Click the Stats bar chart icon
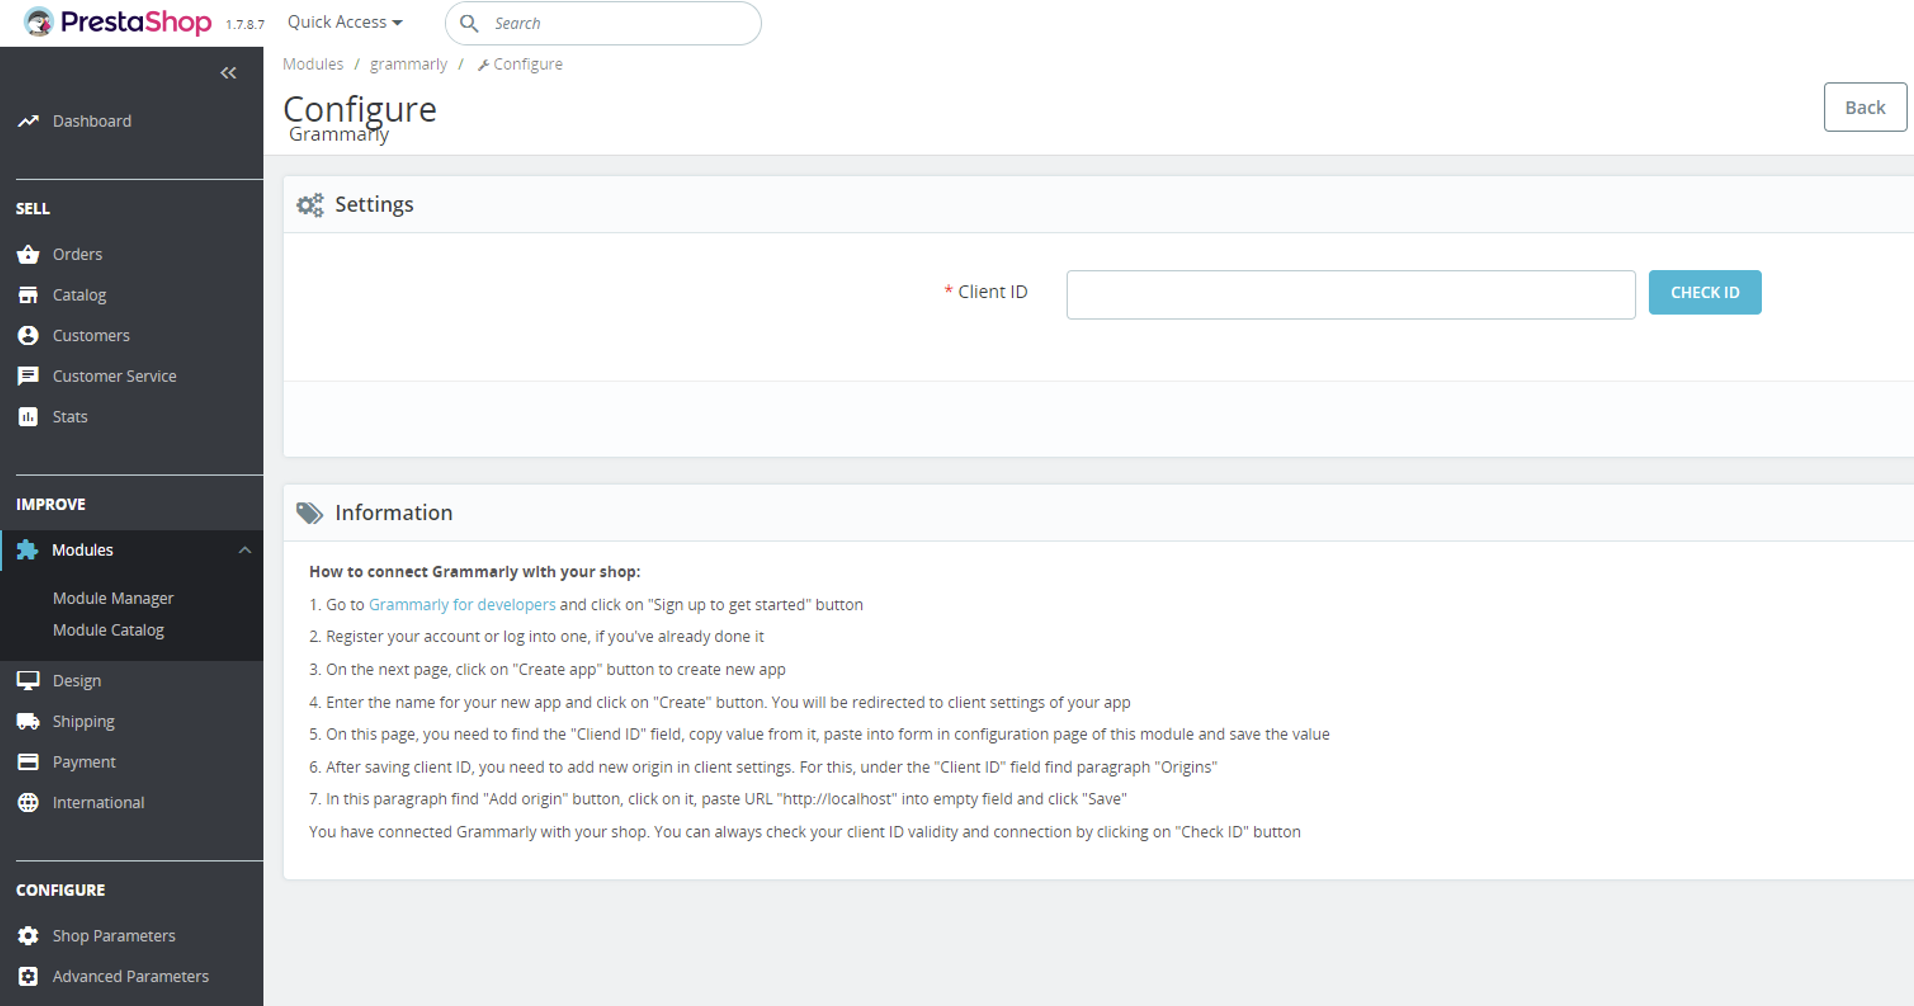This screenshot has width=1914, height=1006. 28,417
